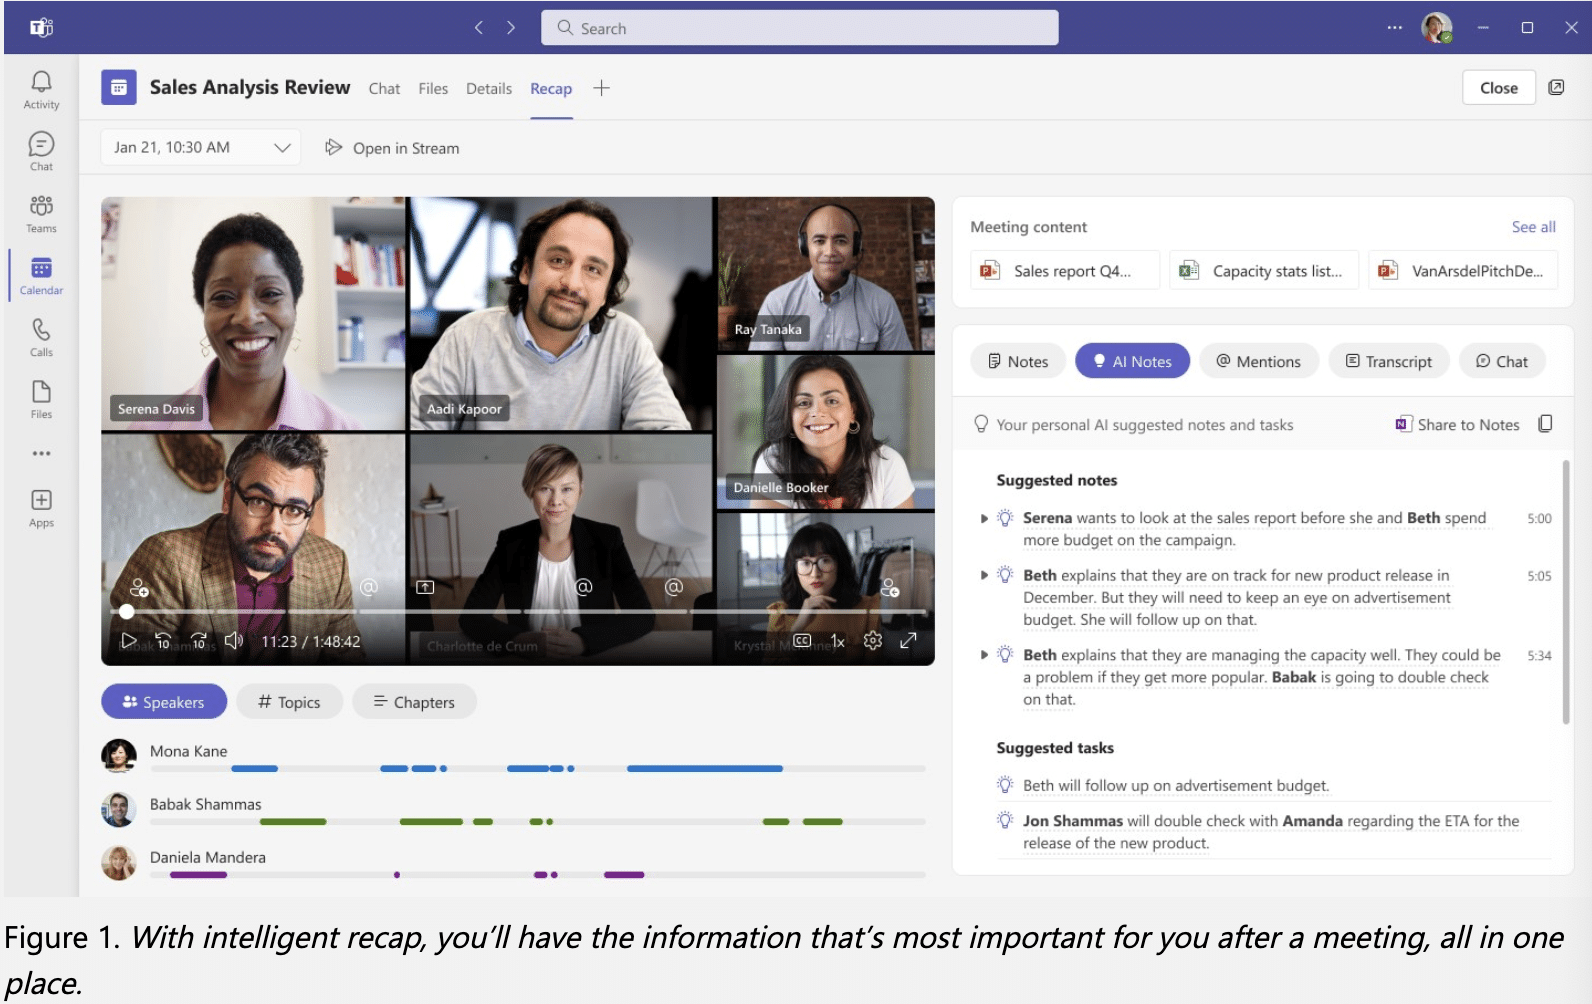Jump to the 5:00 note timestamp

click(1539, 518)
